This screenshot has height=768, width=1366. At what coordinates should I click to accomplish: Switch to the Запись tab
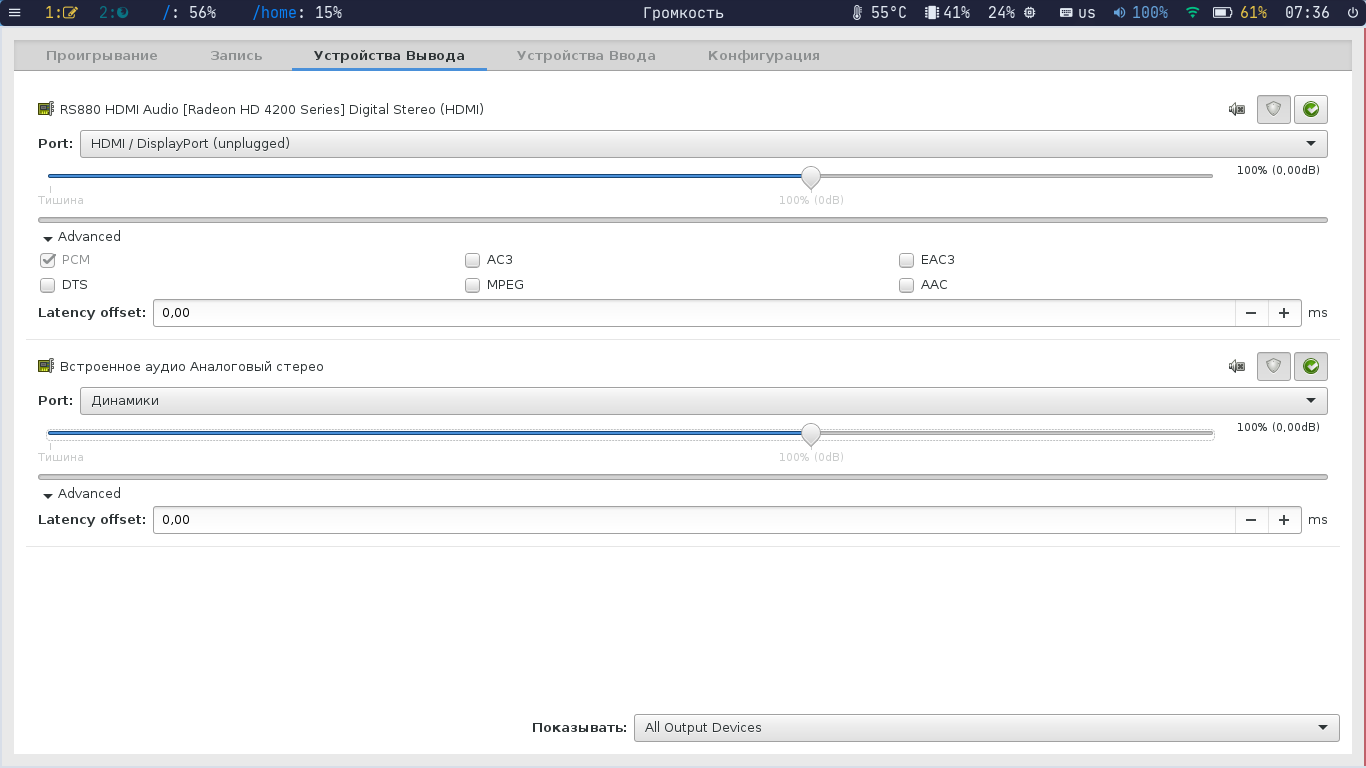(236, 56)
